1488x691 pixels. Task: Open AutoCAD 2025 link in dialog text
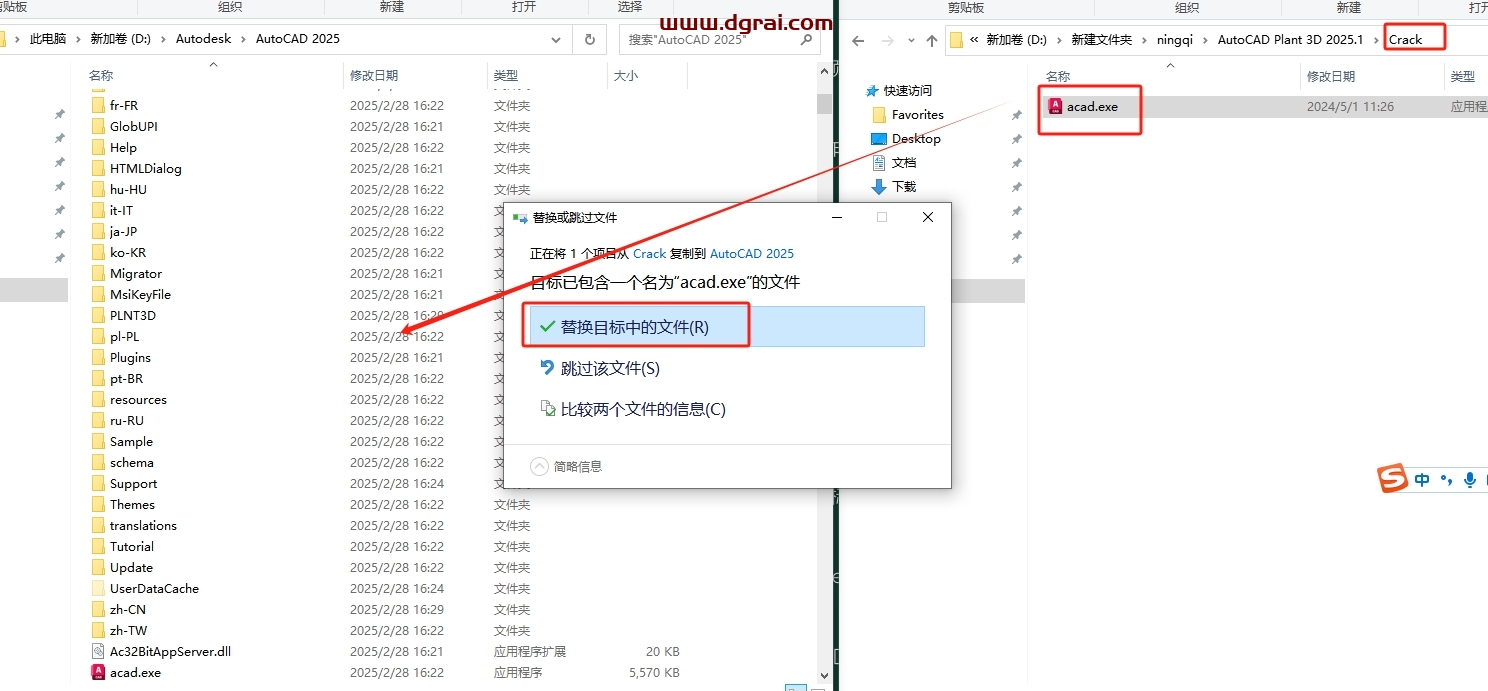coord(752,254)
